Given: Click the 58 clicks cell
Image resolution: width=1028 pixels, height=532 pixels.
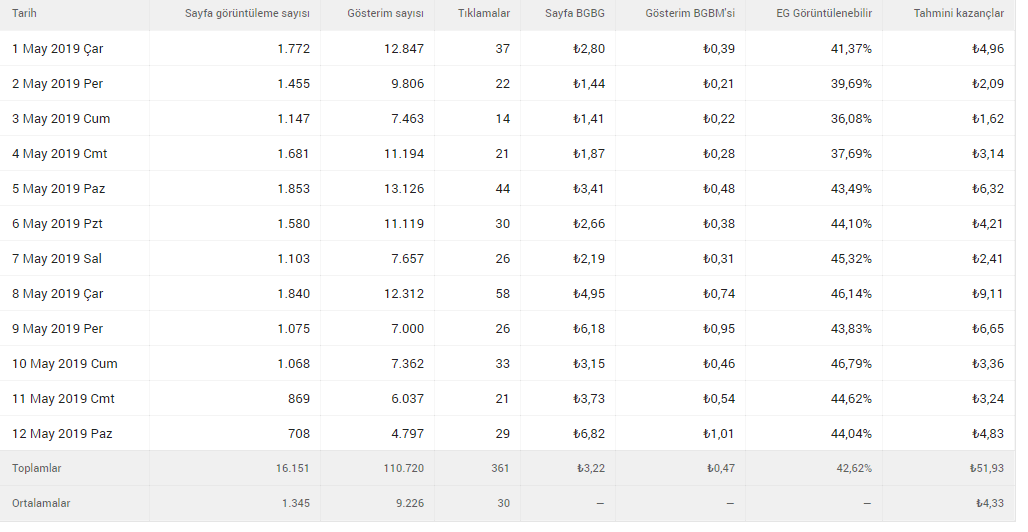Looking at the screenshot, I should (x=503, y=294).
